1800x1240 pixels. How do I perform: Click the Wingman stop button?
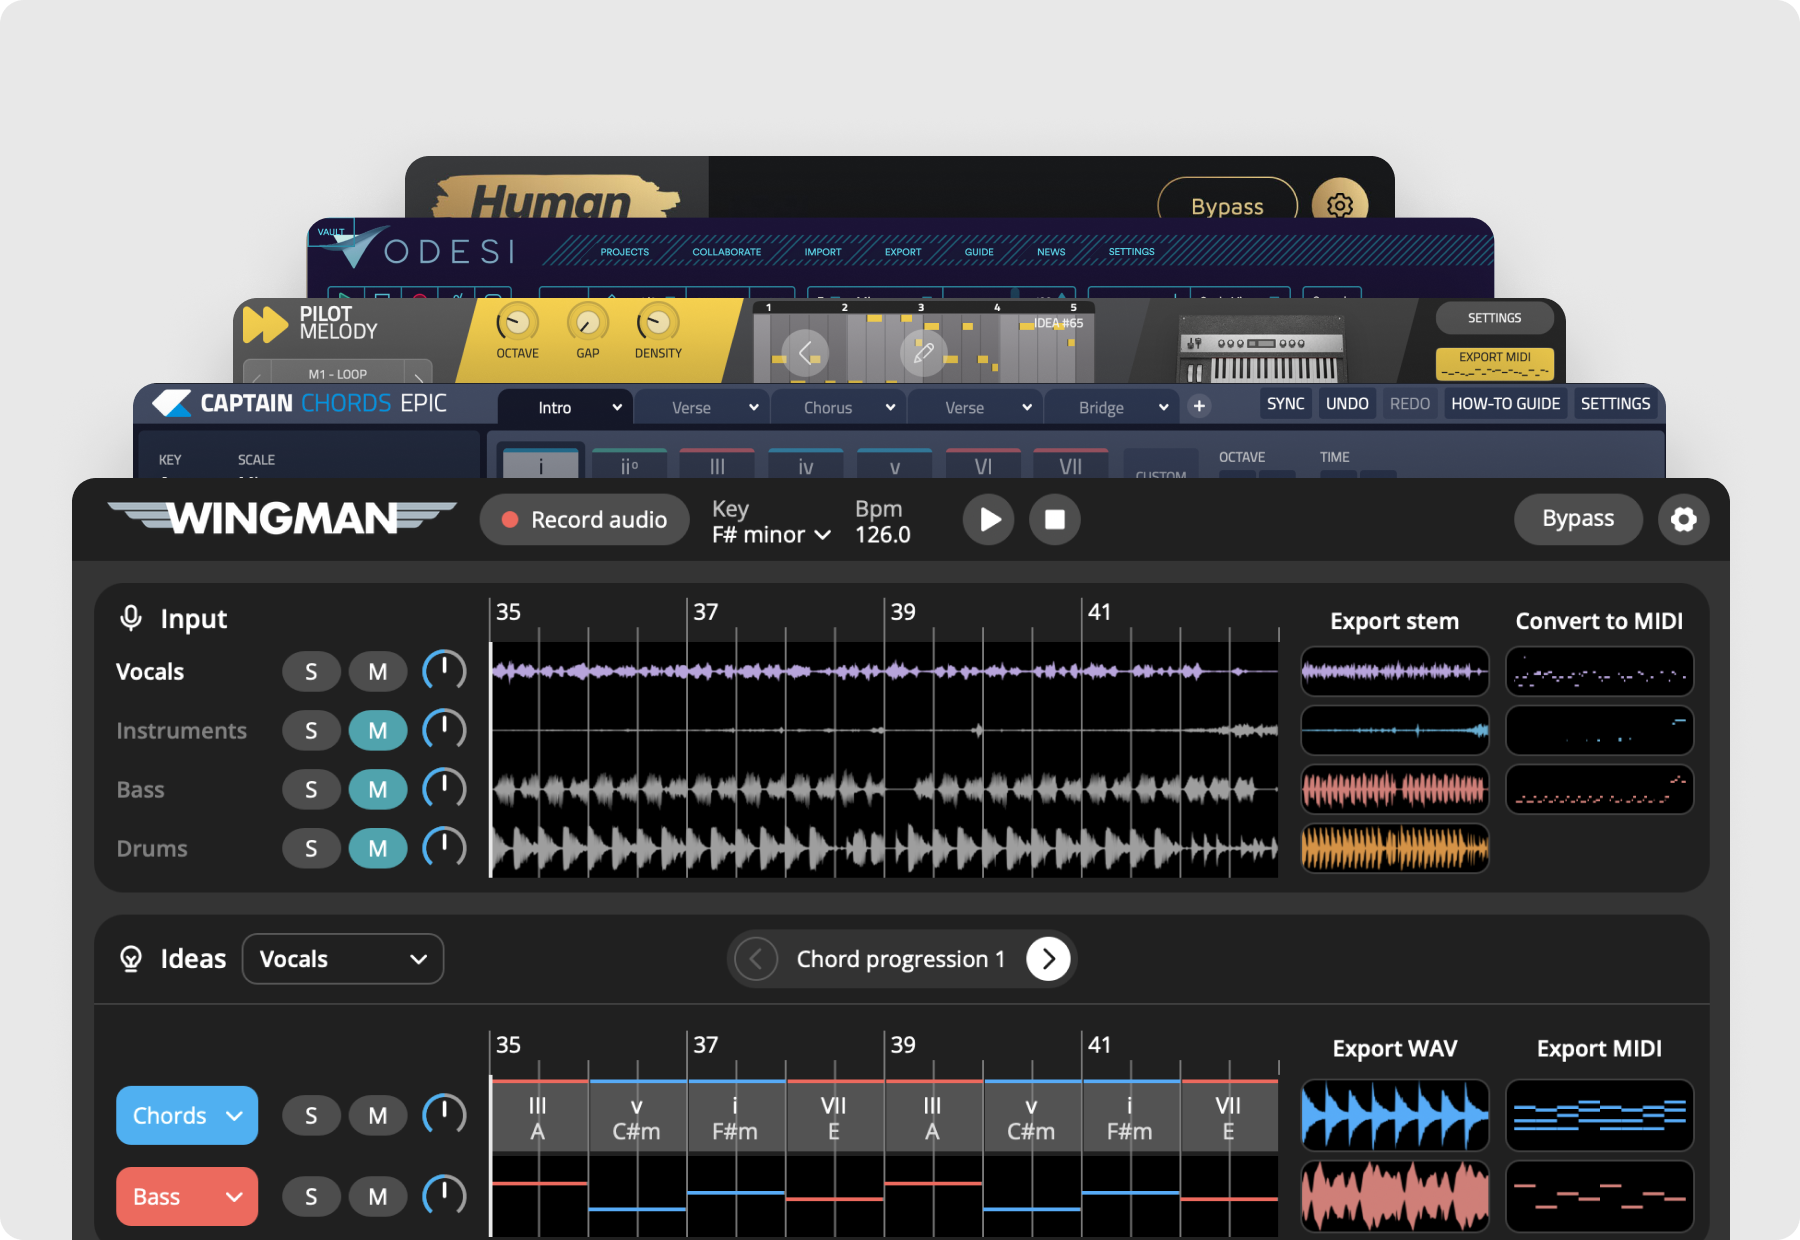coord(1055,519)
